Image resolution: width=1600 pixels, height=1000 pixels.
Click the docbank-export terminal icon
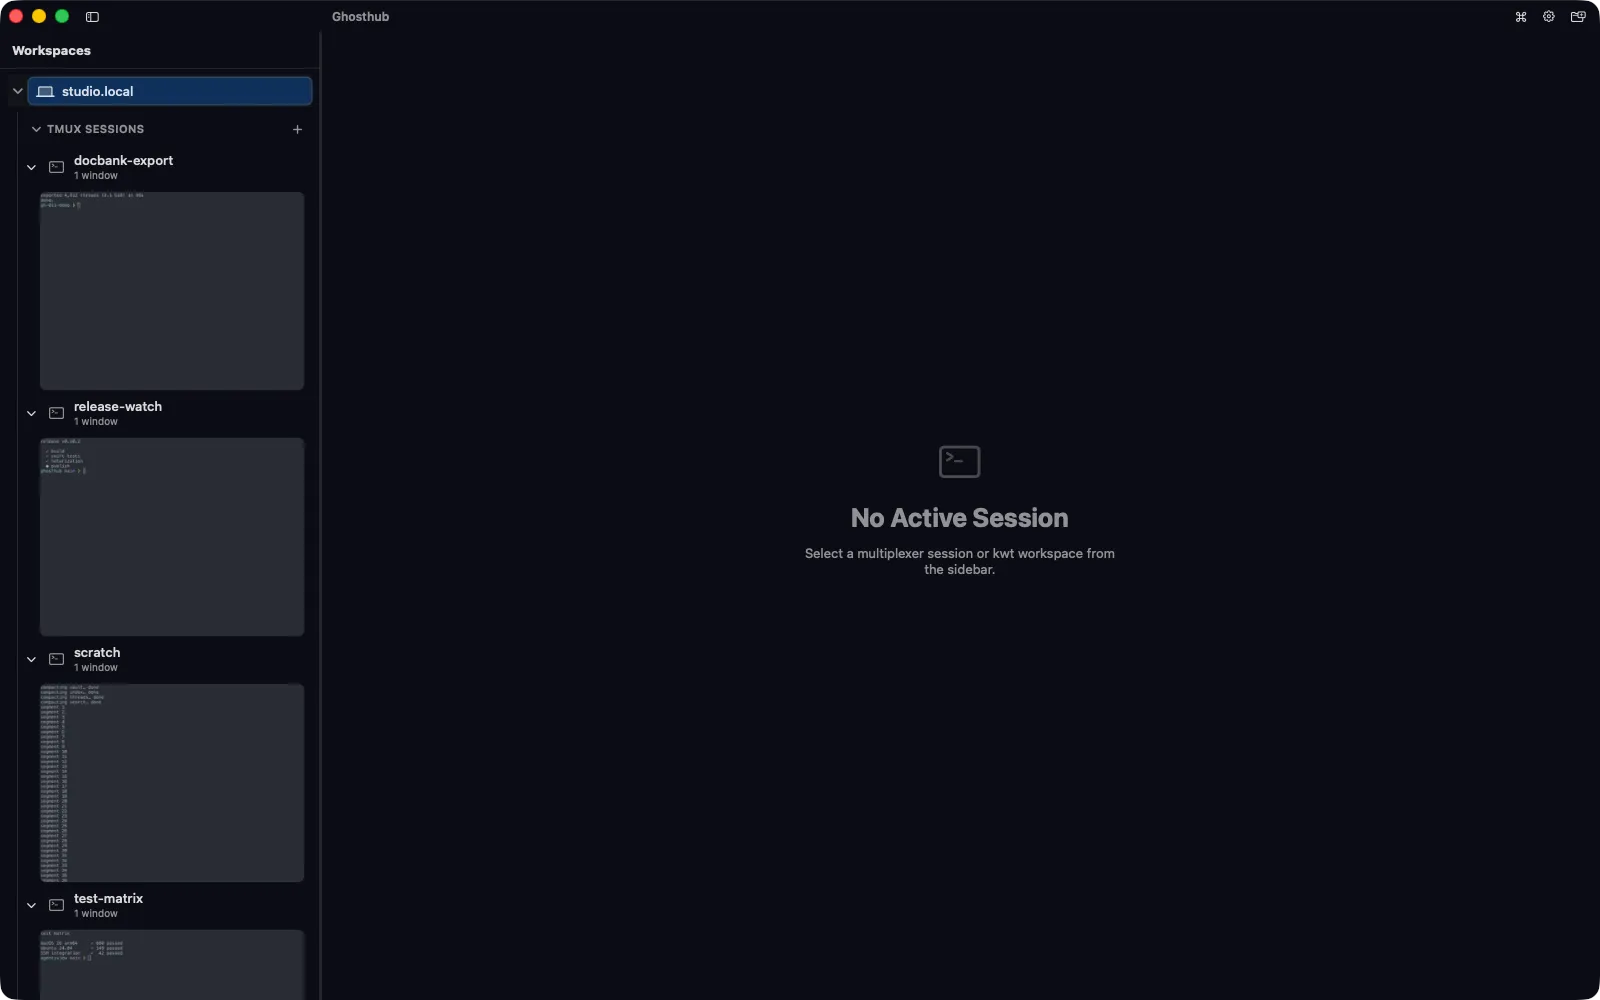click(x=57, y=167)
